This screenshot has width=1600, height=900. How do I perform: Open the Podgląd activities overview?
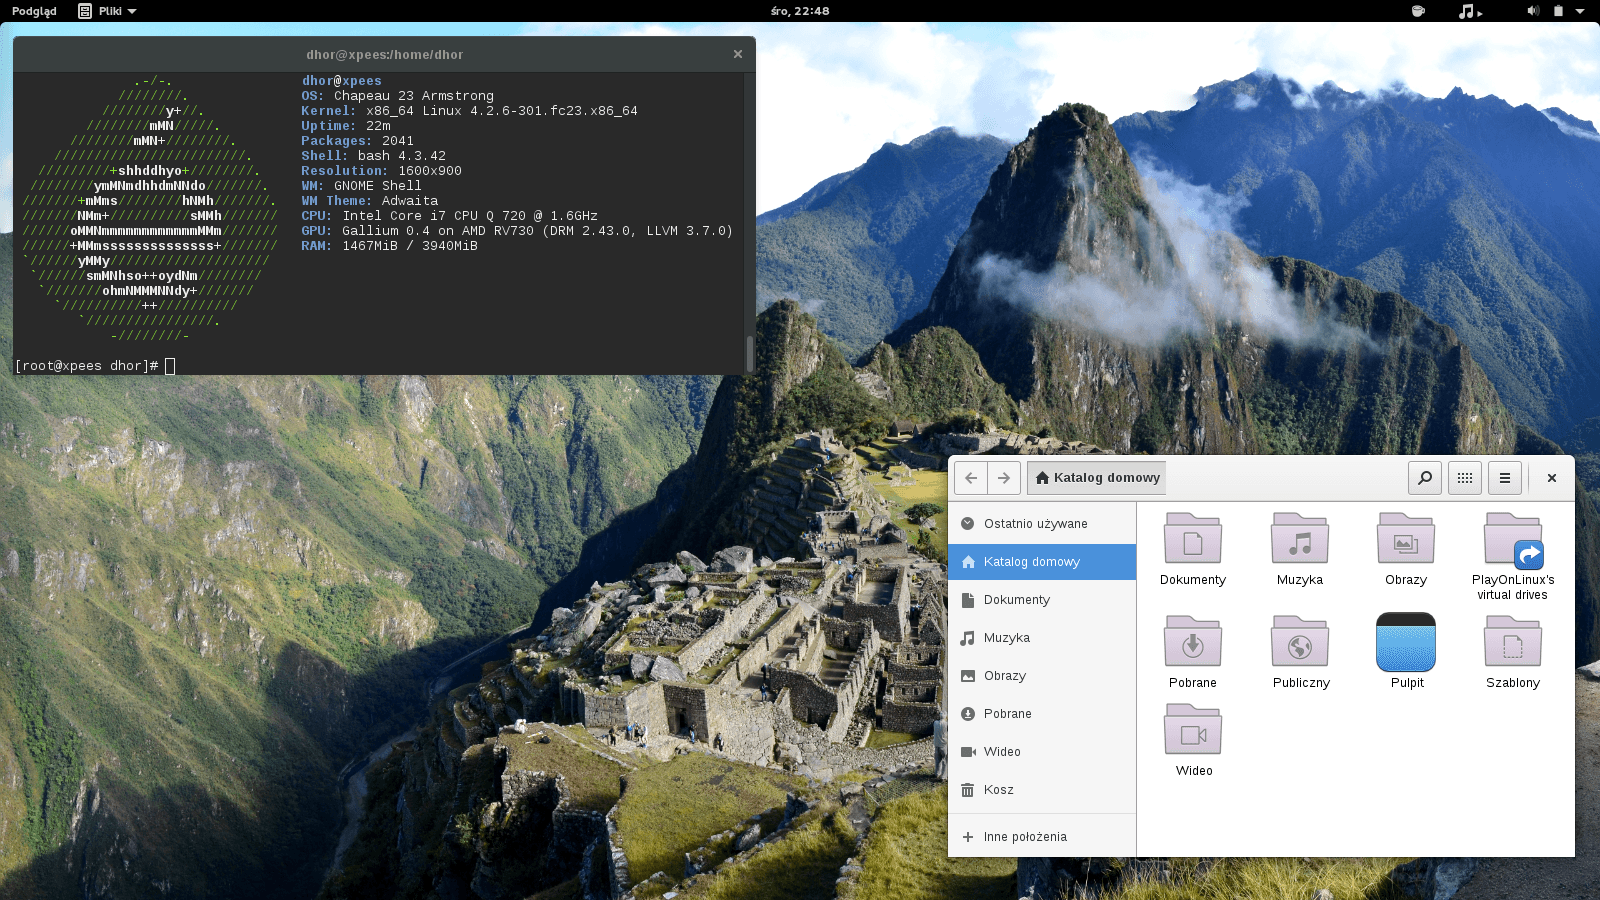pyautogui.click(x=34, y=11)
